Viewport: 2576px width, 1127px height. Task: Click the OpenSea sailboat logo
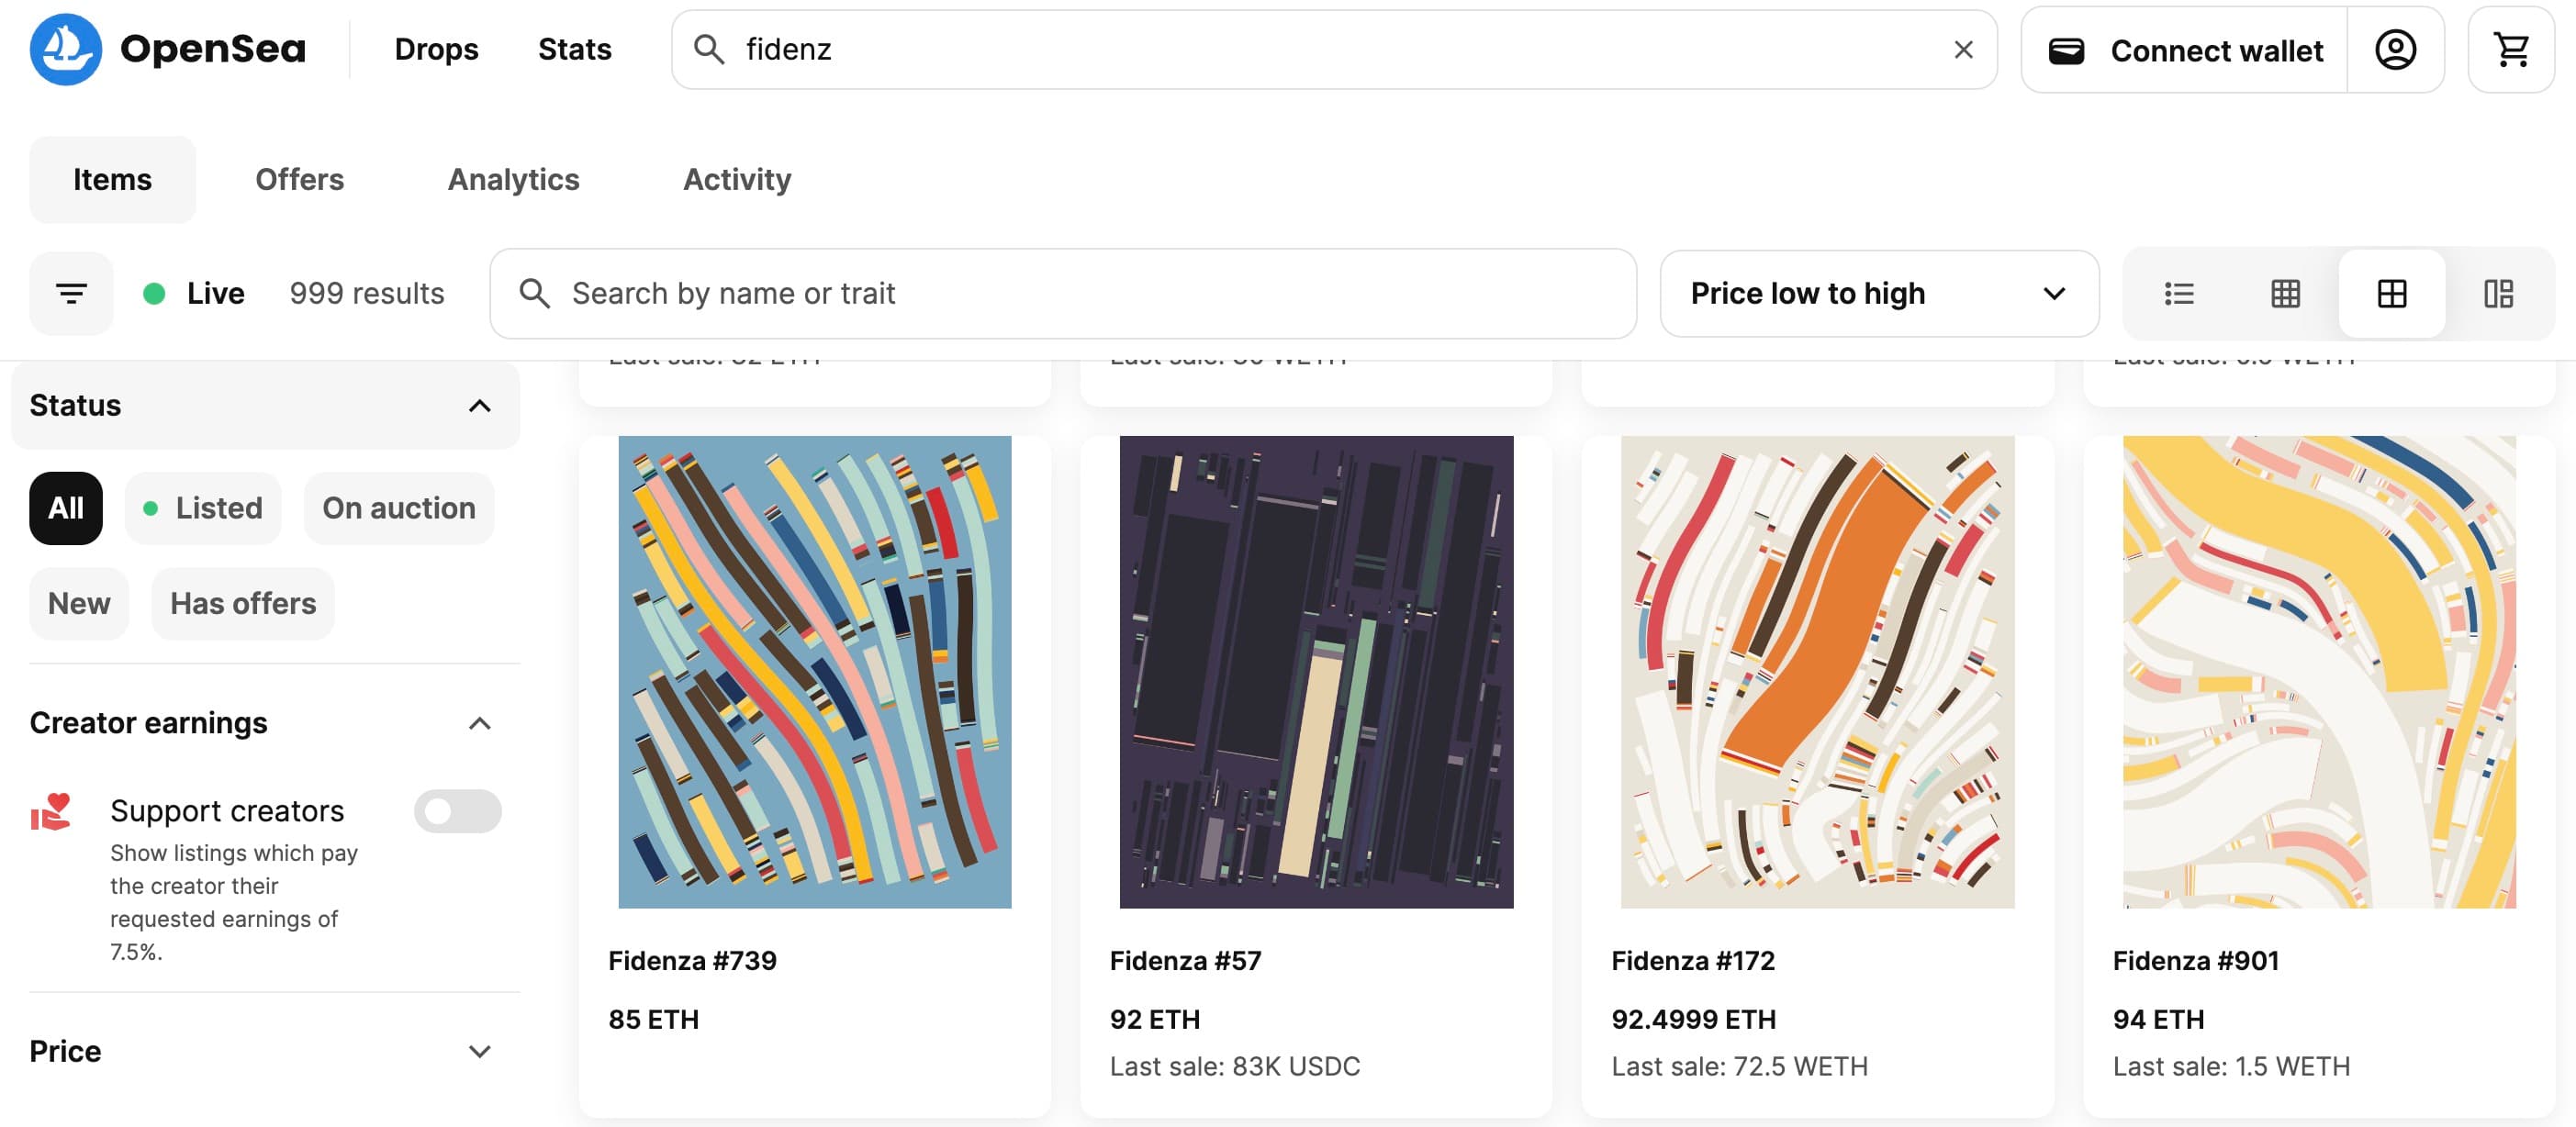pyautogui.click(x=65, y=49)
